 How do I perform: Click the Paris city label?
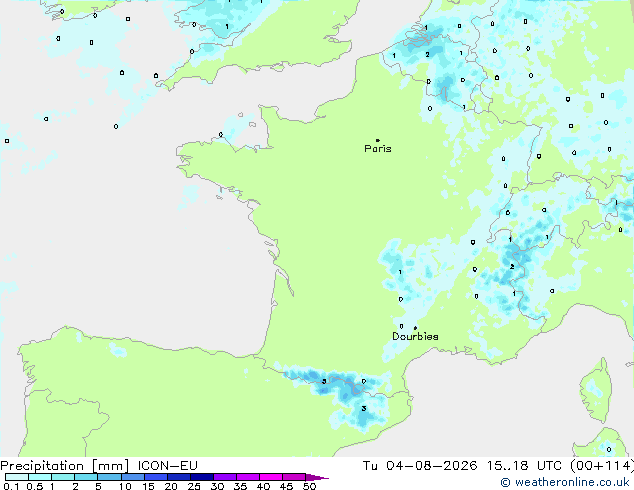[378, 149]
